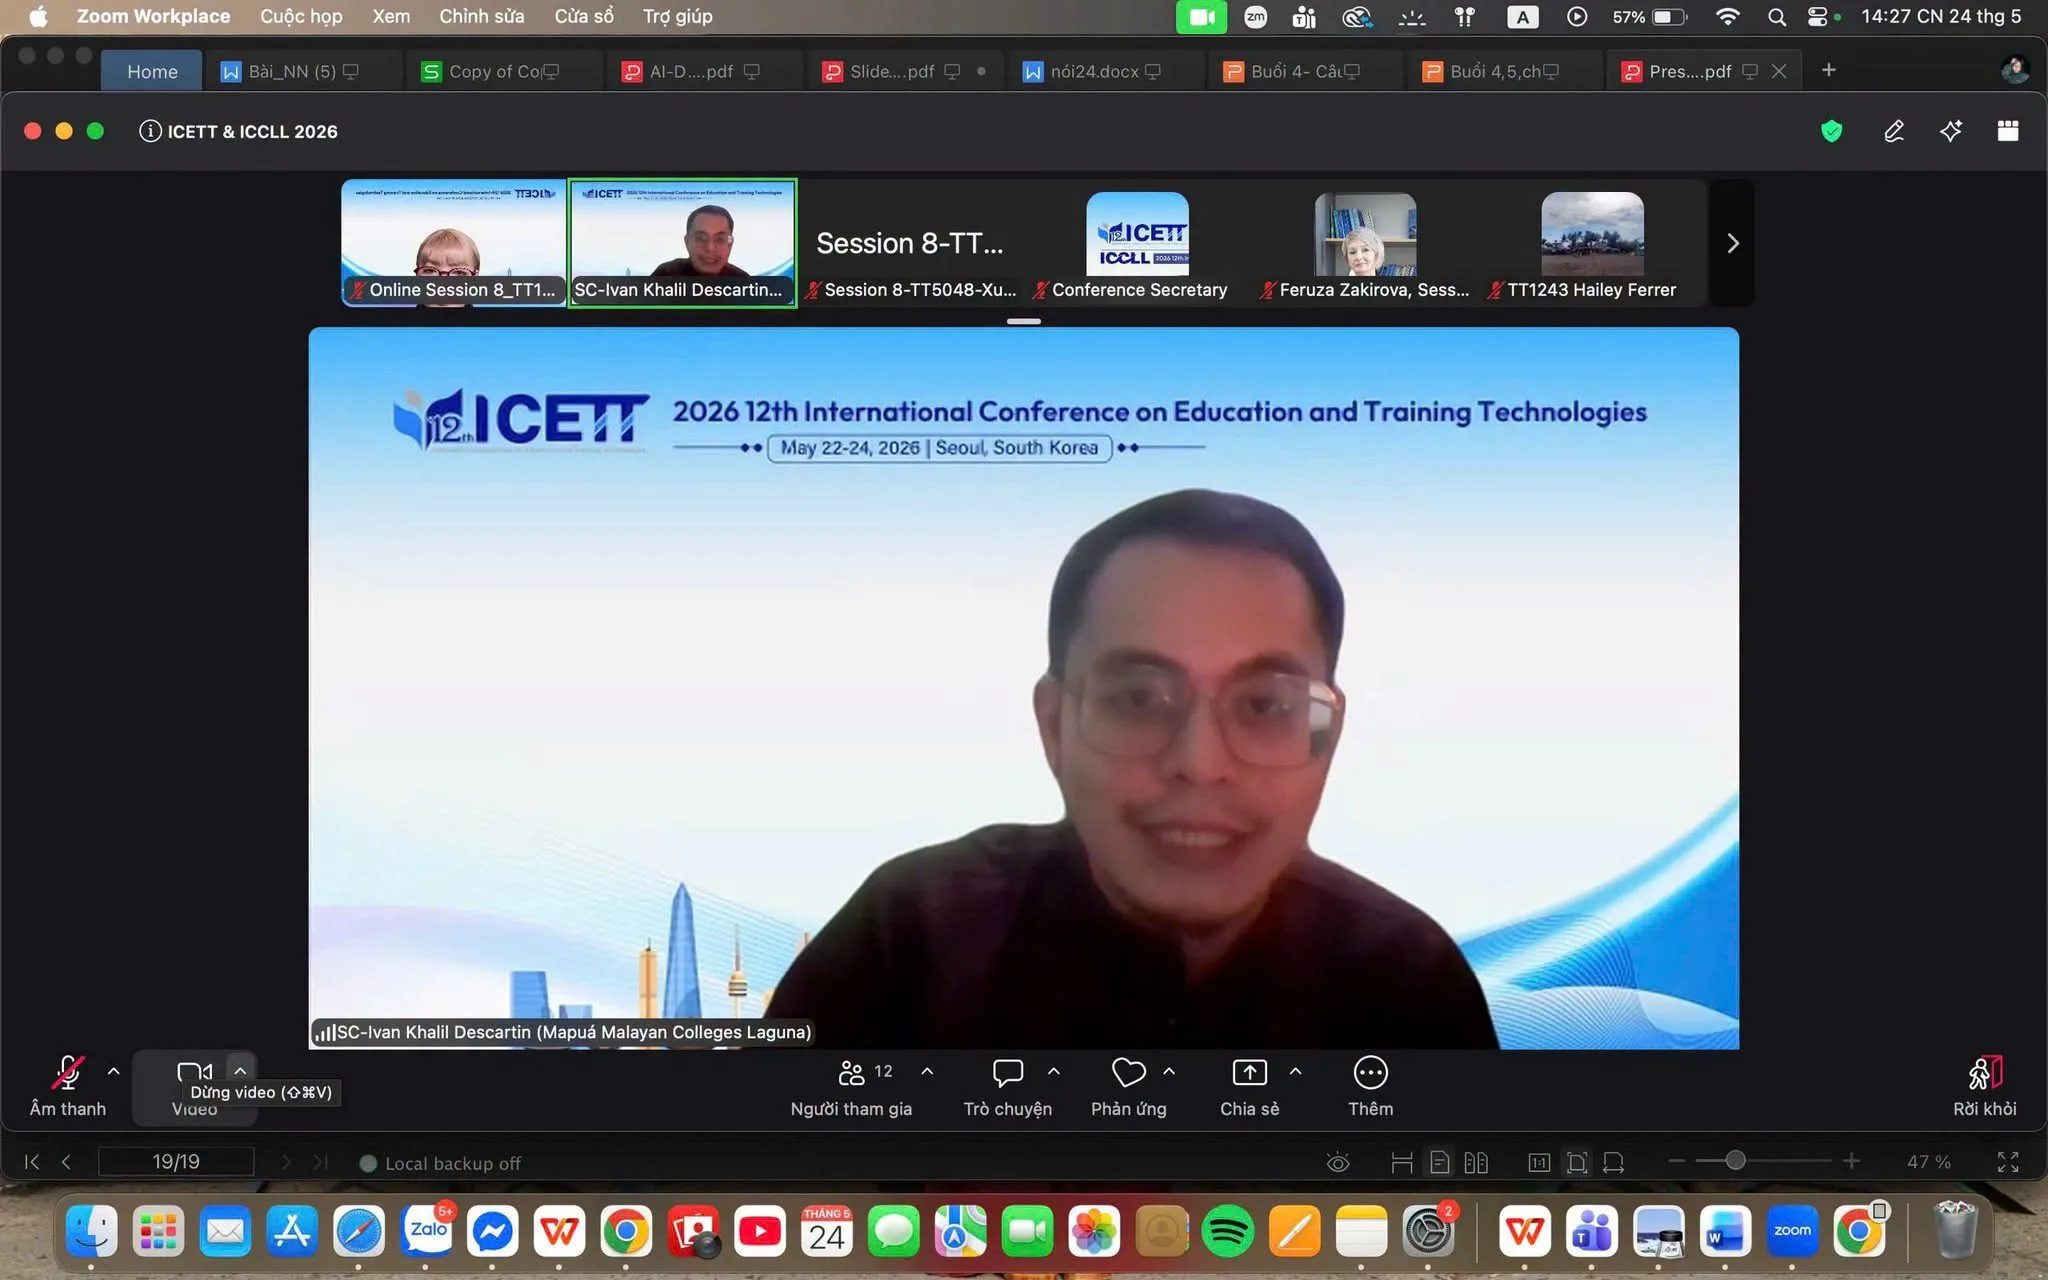Select Conference Secretary participant thumbnail

(x=1137, y=243)
